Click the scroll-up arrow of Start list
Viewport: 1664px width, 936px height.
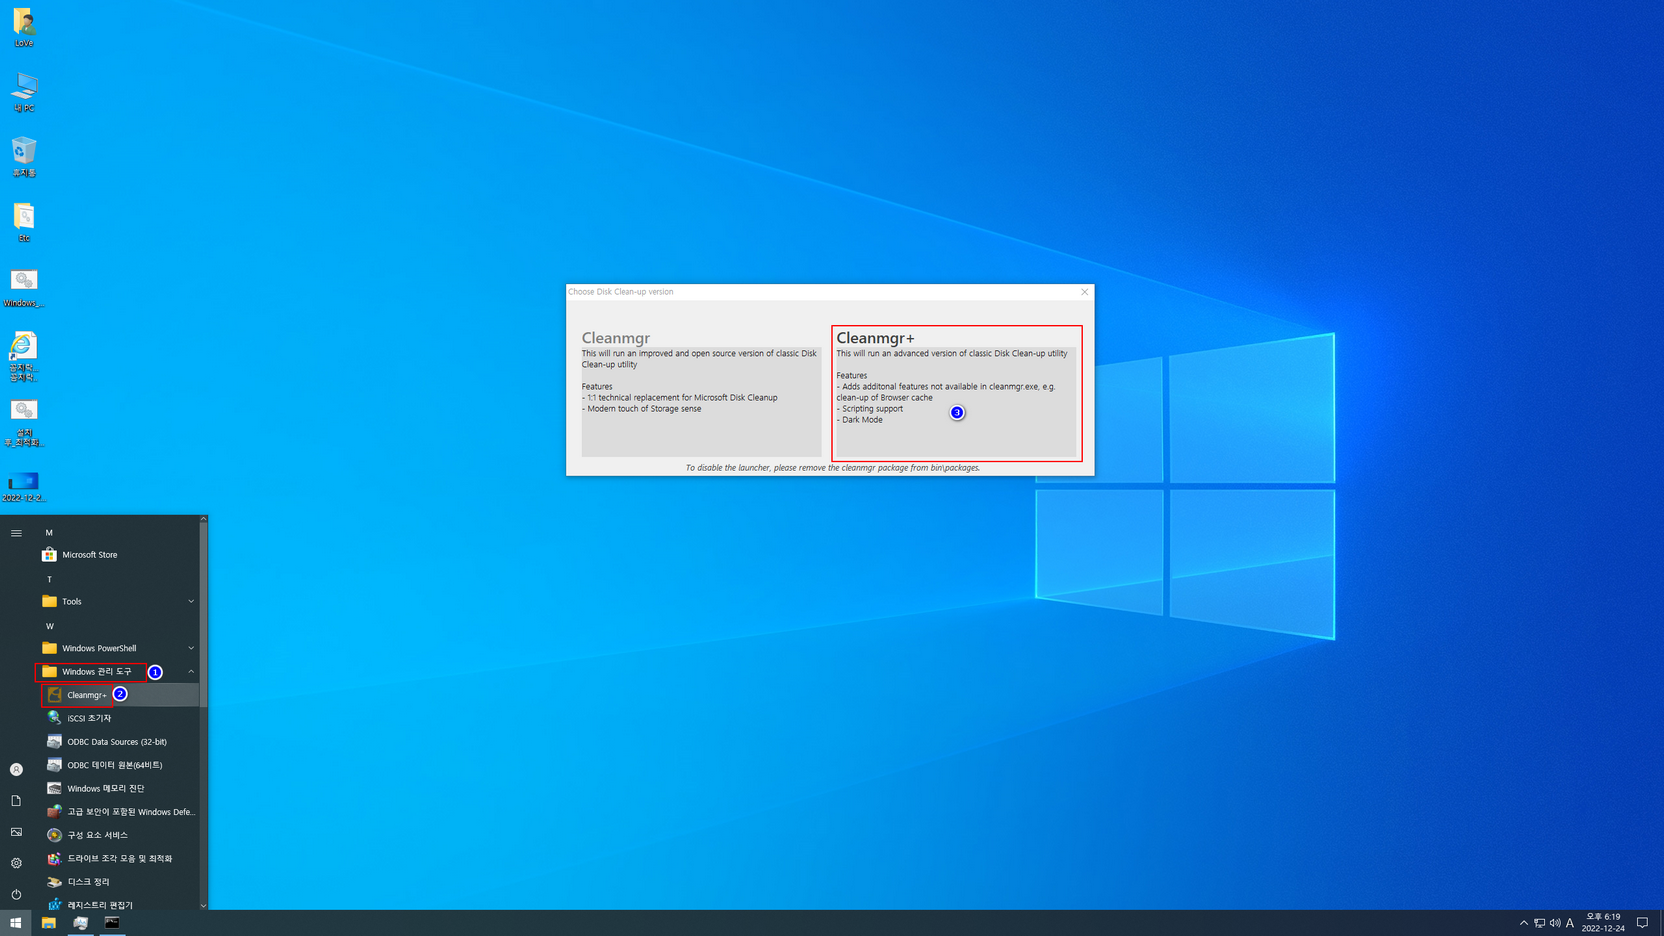[204, 519]
